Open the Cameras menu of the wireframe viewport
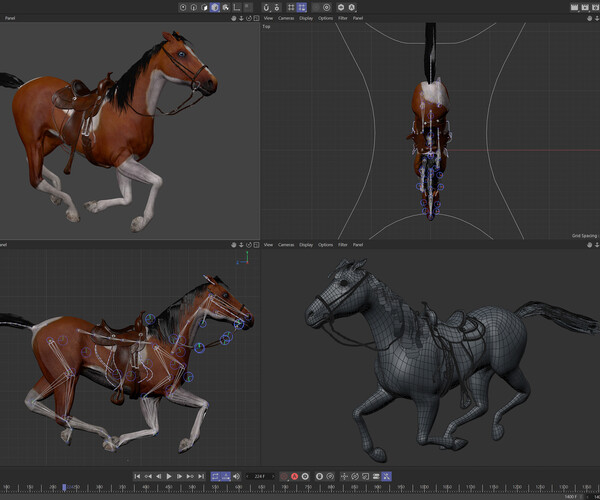Viewport: 600px width, 500px height. [x=286, y=244]
